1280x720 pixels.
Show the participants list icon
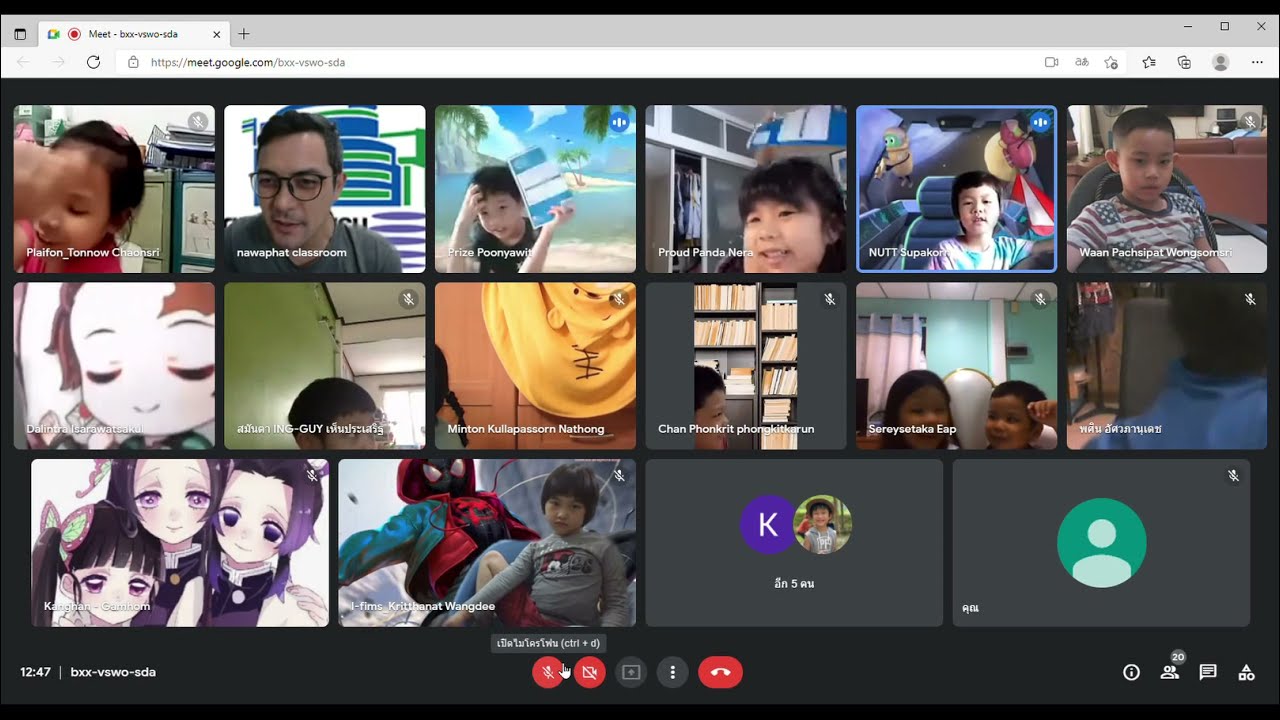(1170, 671)
